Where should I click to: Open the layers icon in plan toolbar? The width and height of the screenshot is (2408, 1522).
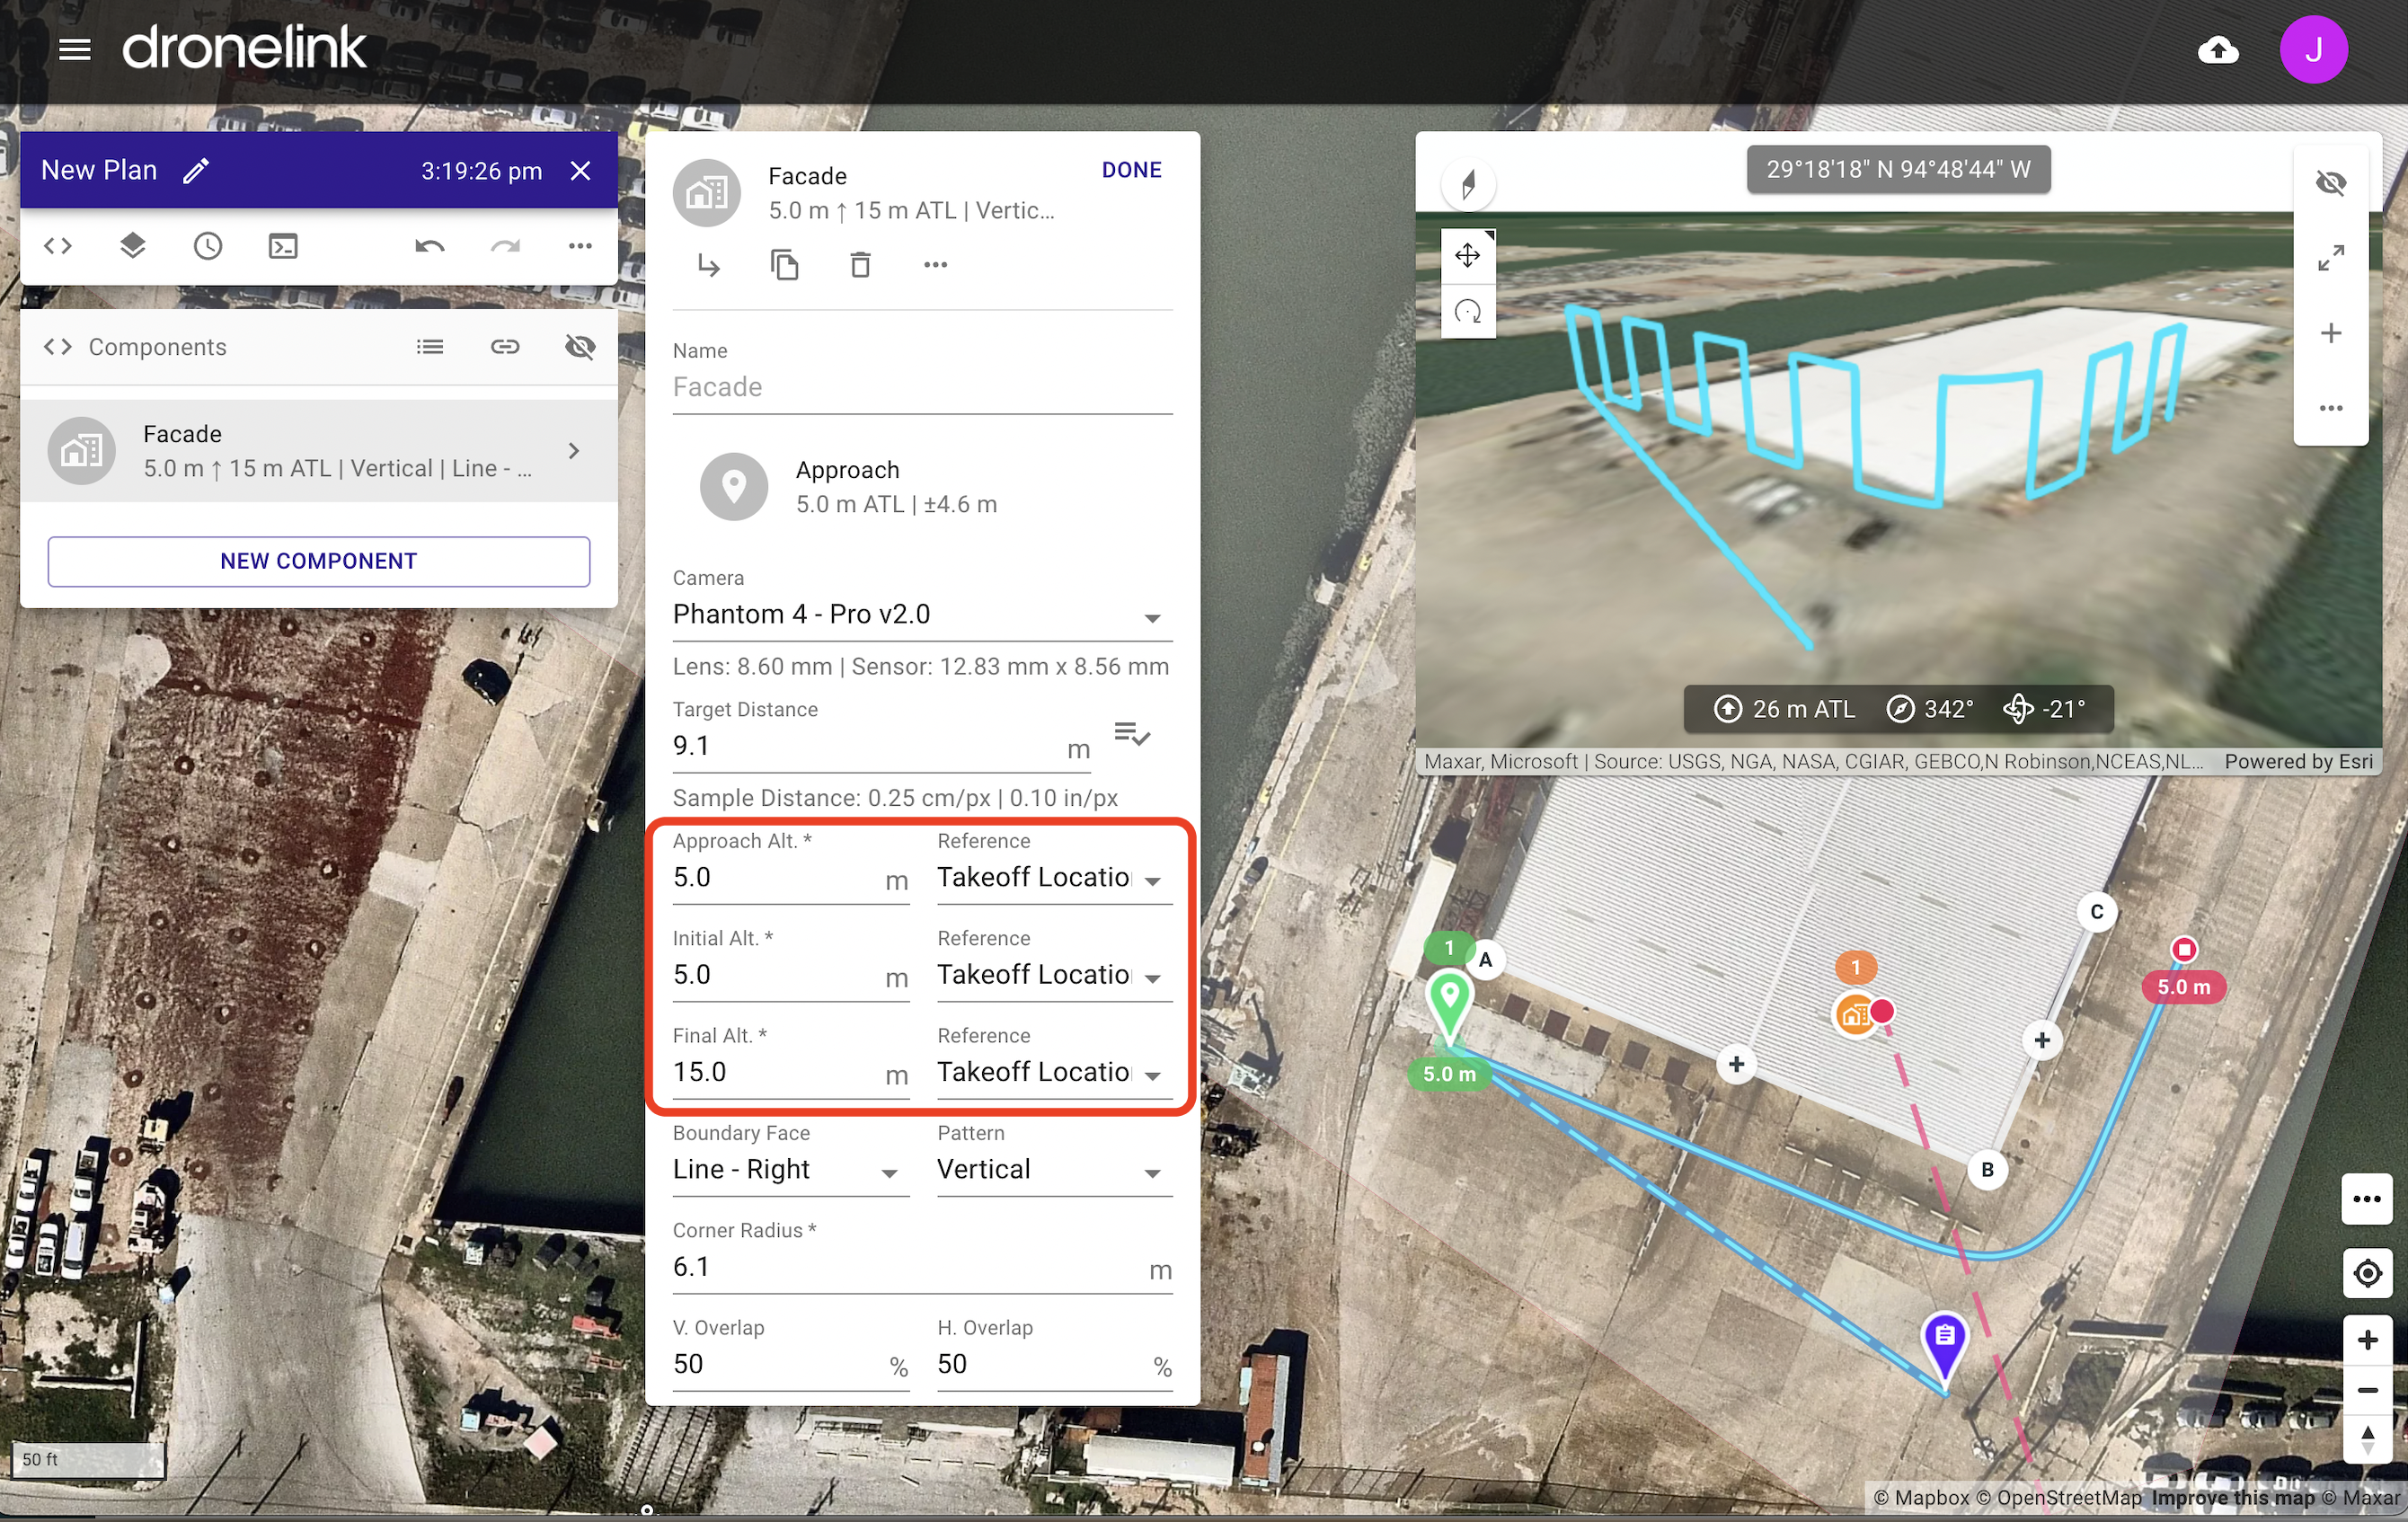coord(132,246)
